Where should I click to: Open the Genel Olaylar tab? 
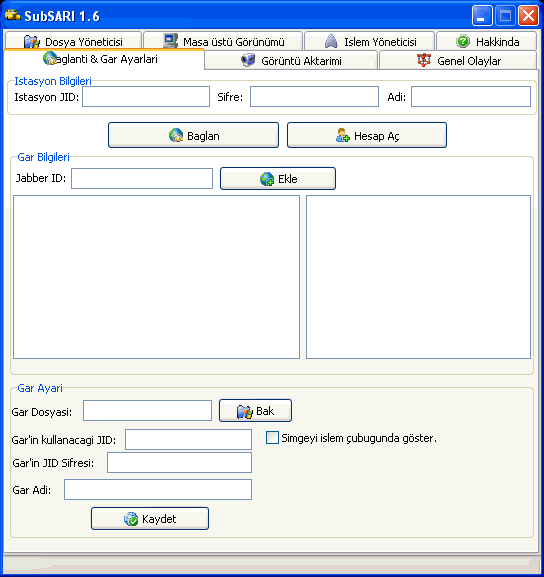tap(458, 60)
